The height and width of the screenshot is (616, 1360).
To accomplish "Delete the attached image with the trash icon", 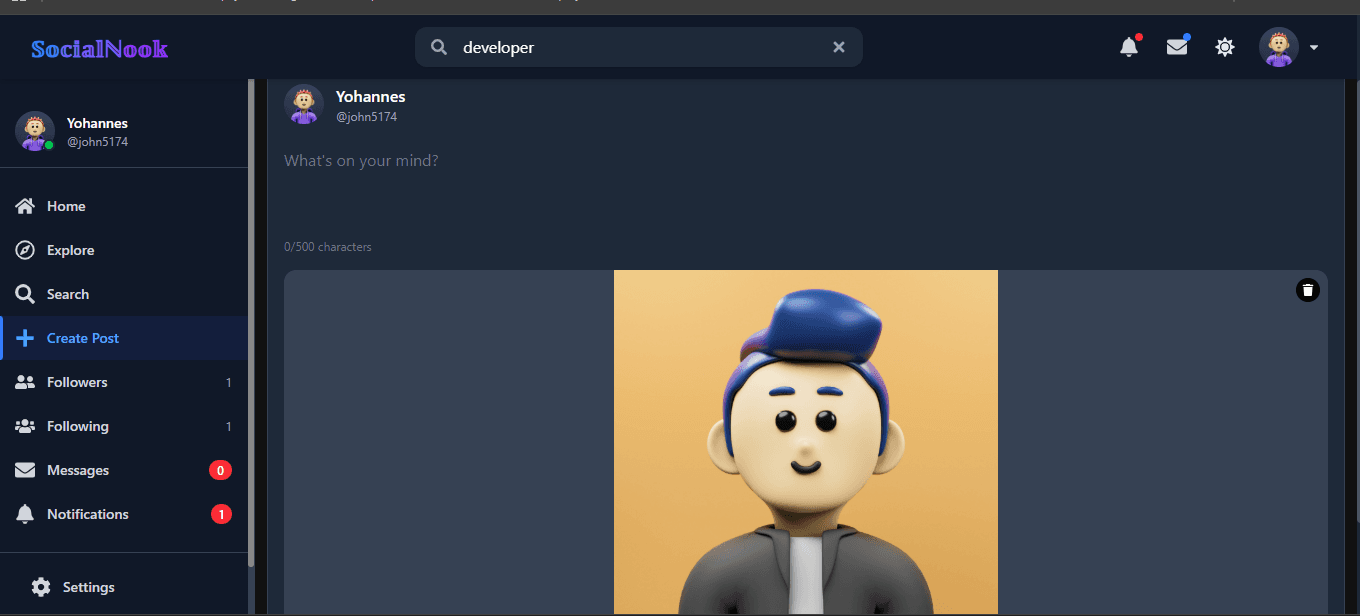I will coord(1307,290).
